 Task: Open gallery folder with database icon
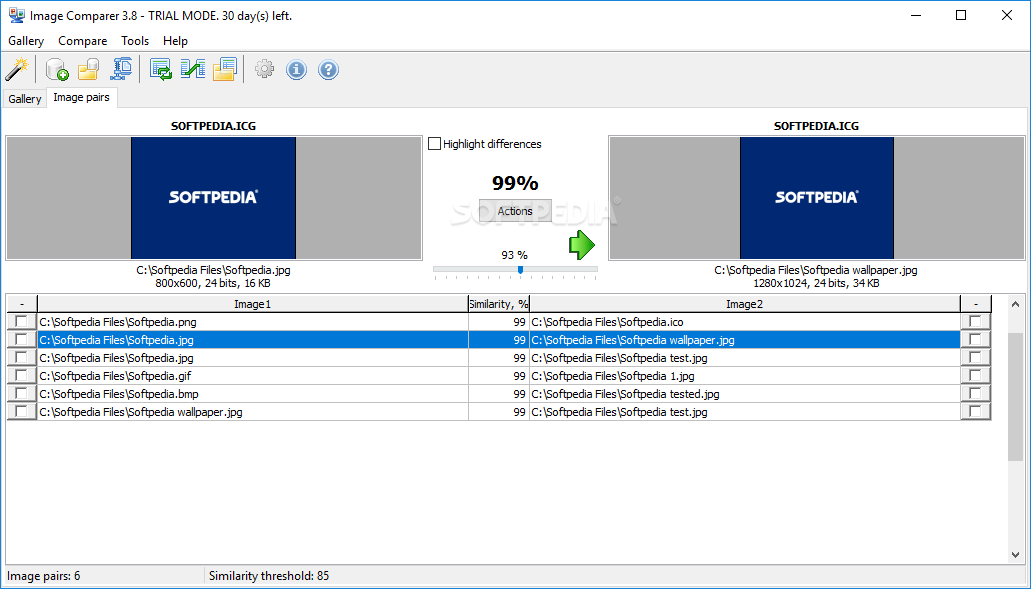pos(89,69)
